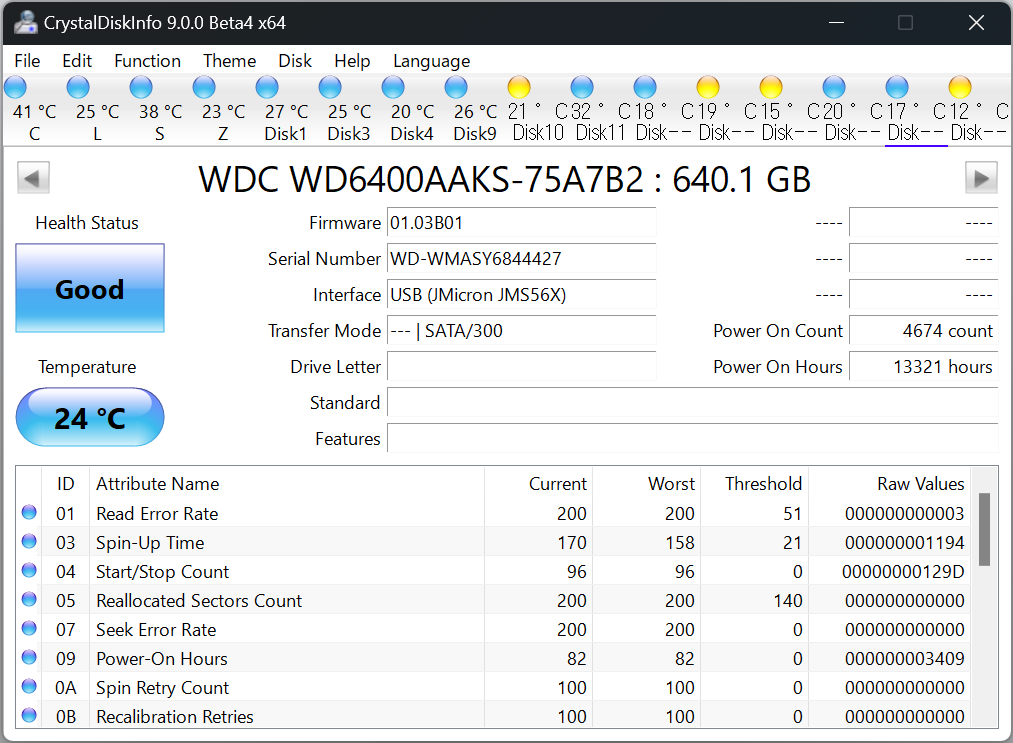Select the 25 °C drive L disk icon

[x=78, y=87]
